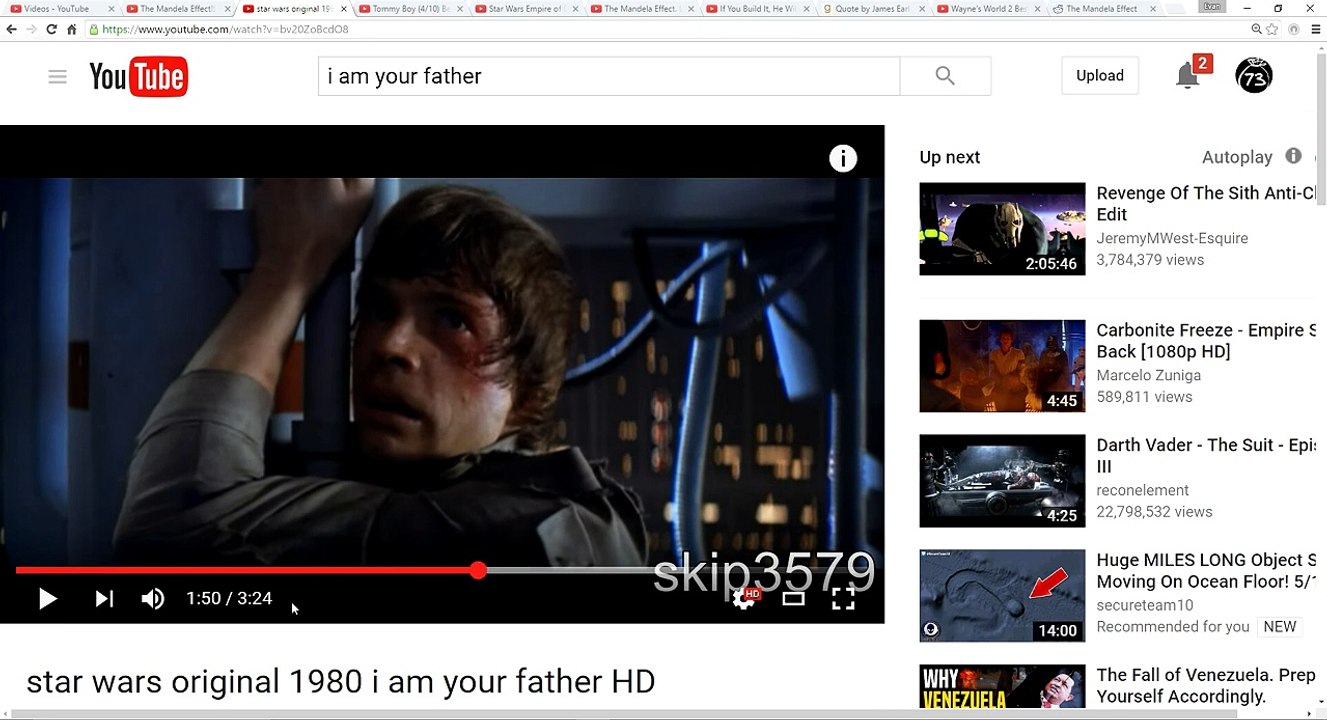Viewport: 1327px width, 720px height.
Task: Open the YouTube hamburger guide menu
Action: pos(57,77)
